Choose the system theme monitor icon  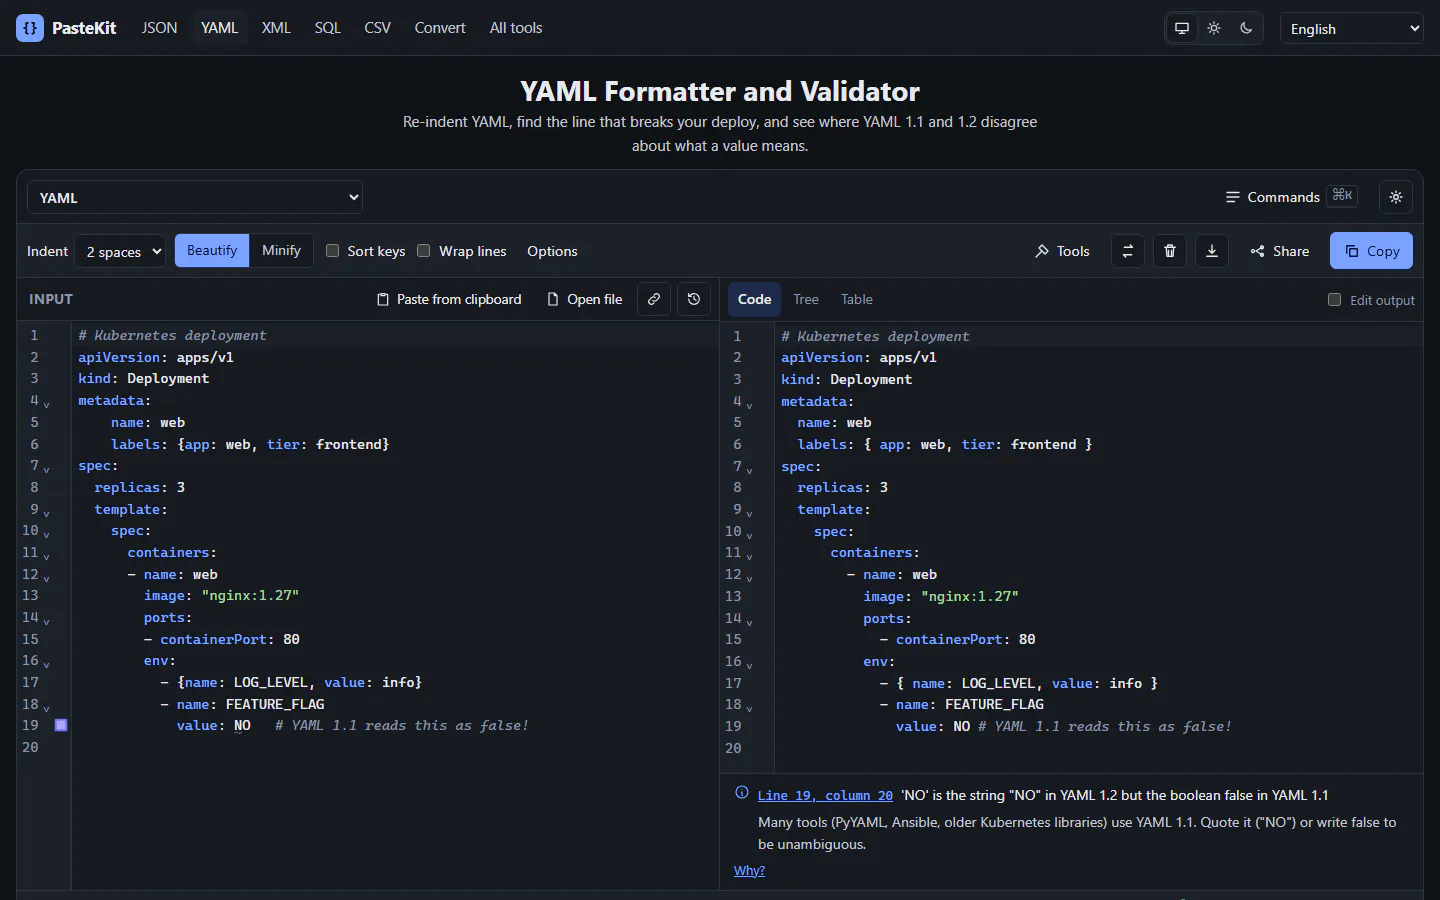point(1182,28)
